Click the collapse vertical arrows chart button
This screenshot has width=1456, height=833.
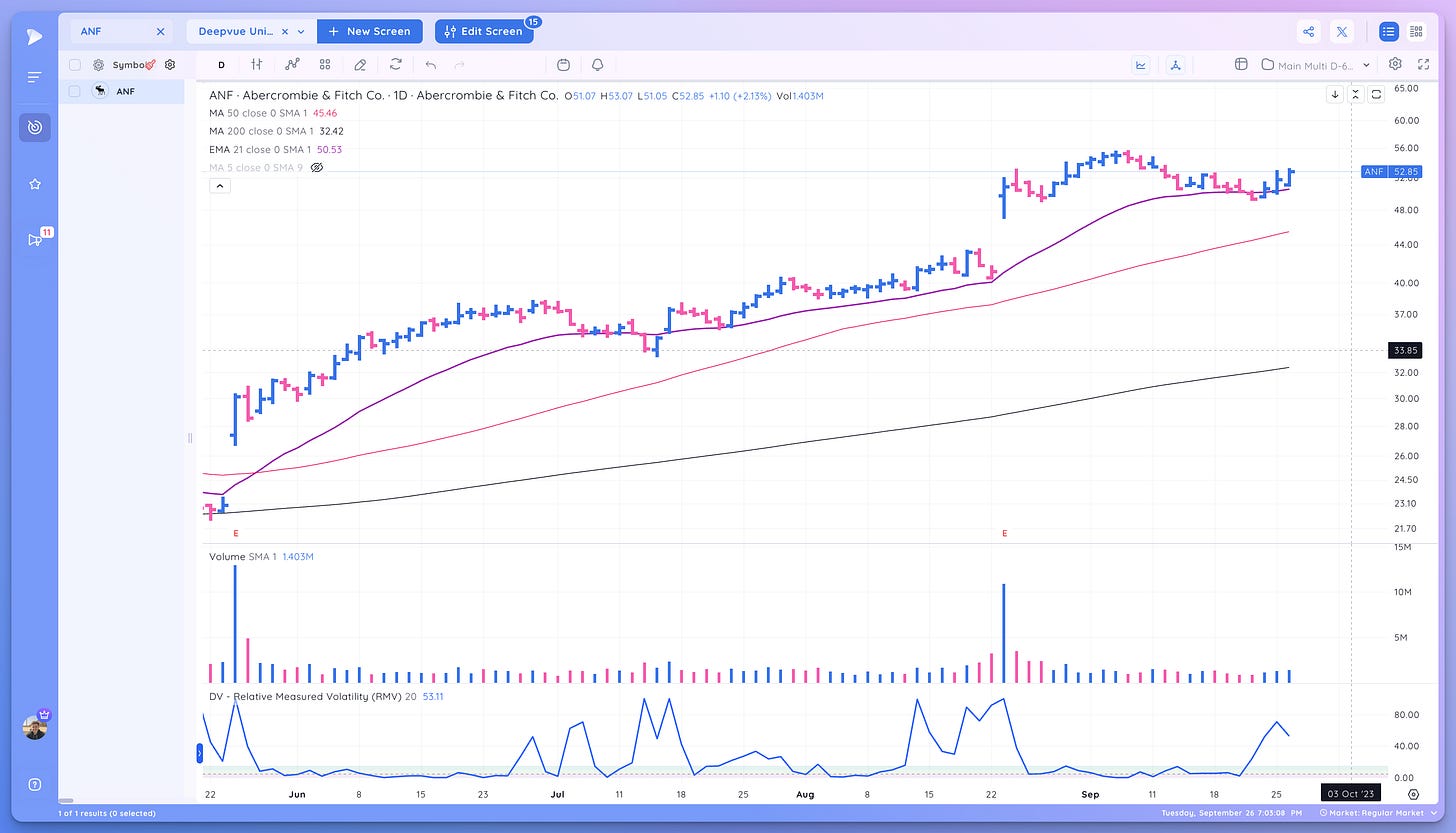tap(1355, 94)
